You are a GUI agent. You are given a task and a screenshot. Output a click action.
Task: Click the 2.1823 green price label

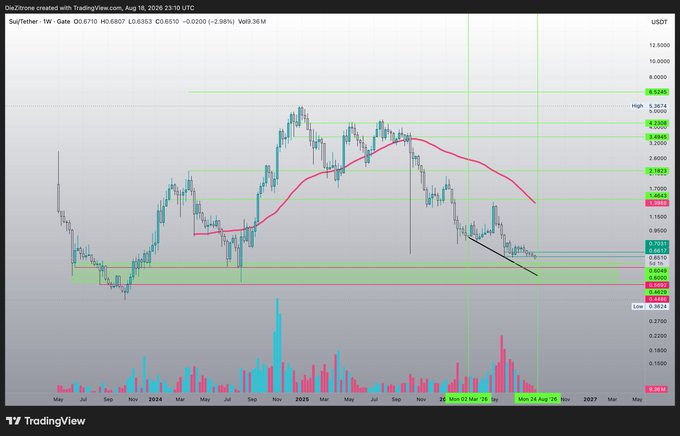pyautogui.click(x=657, y=171)
